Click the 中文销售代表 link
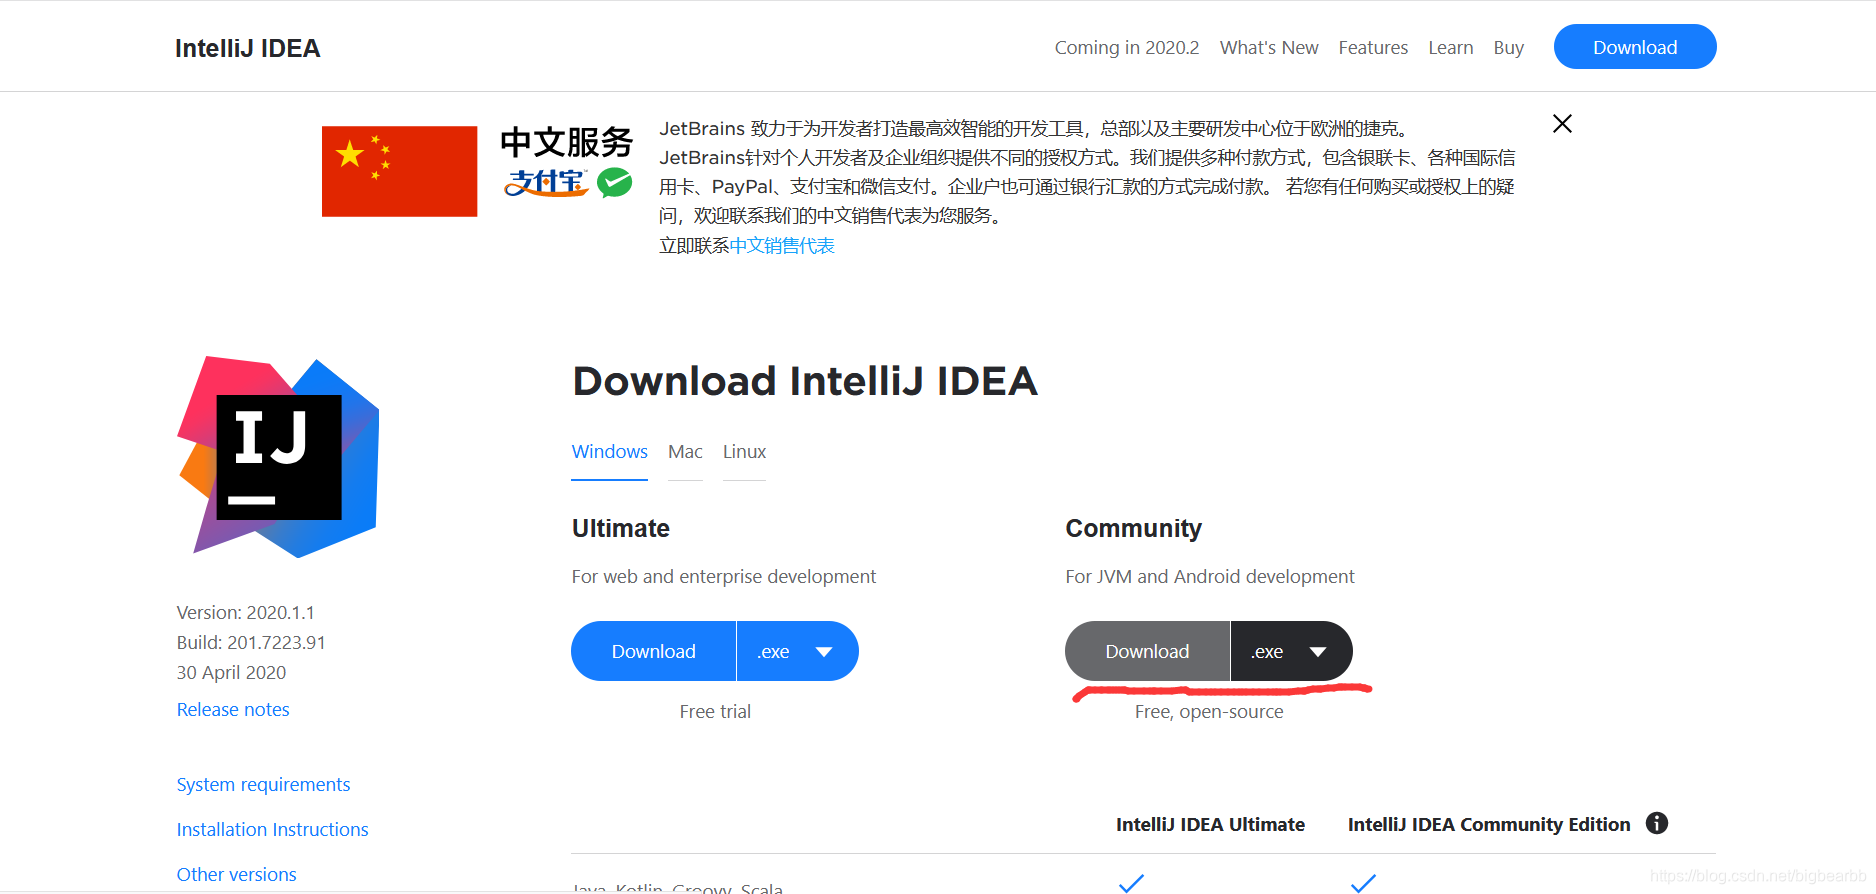The image size is (1876, 894). pyautogui.click(x=782, y=246)
